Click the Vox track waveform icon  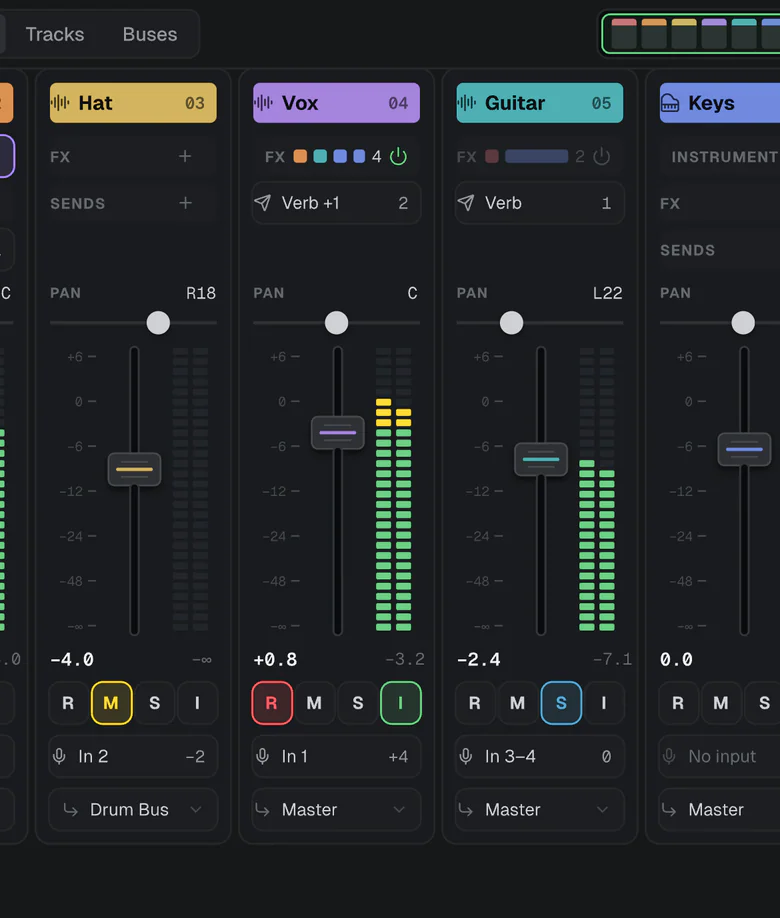pyautogui.click(x=263, y=103)
